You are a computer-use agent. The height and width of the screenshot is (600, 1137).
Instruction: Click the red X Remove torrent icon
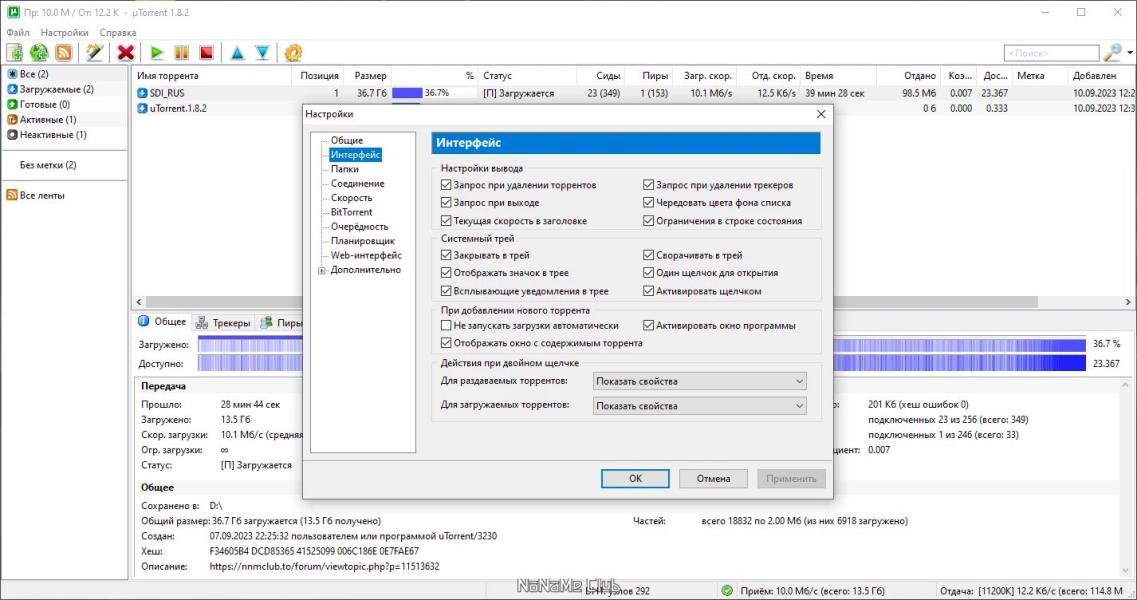[126, 53]
